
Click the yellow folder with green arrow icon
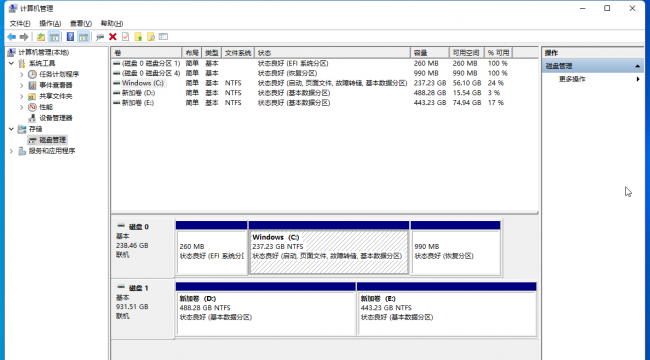click(138, 37)
